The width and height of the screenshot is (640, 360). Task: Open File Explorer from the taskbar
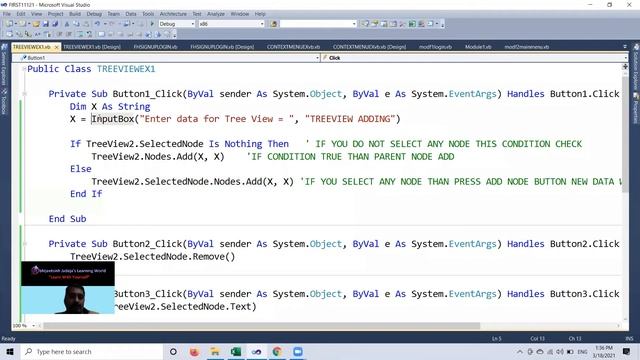click(215, 351)
